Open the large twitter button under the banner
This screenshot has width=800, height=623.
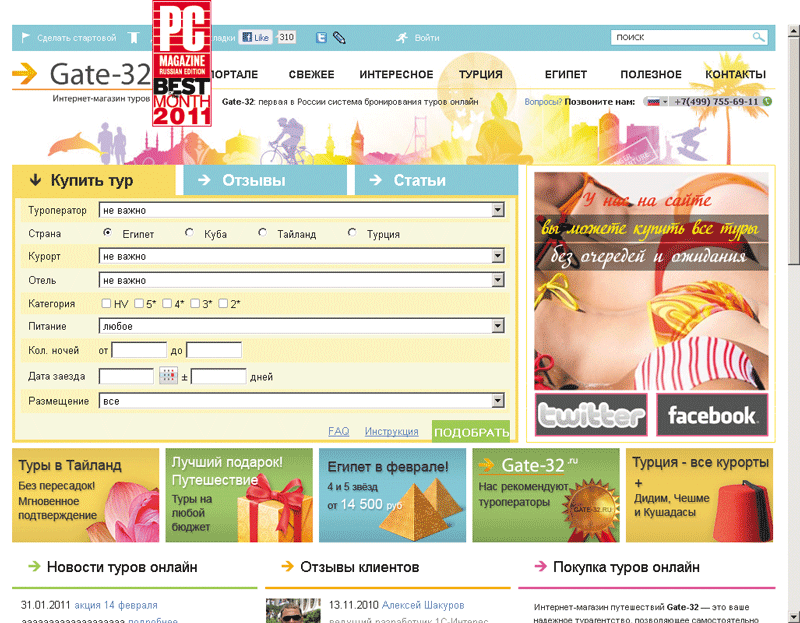[591, 415]
